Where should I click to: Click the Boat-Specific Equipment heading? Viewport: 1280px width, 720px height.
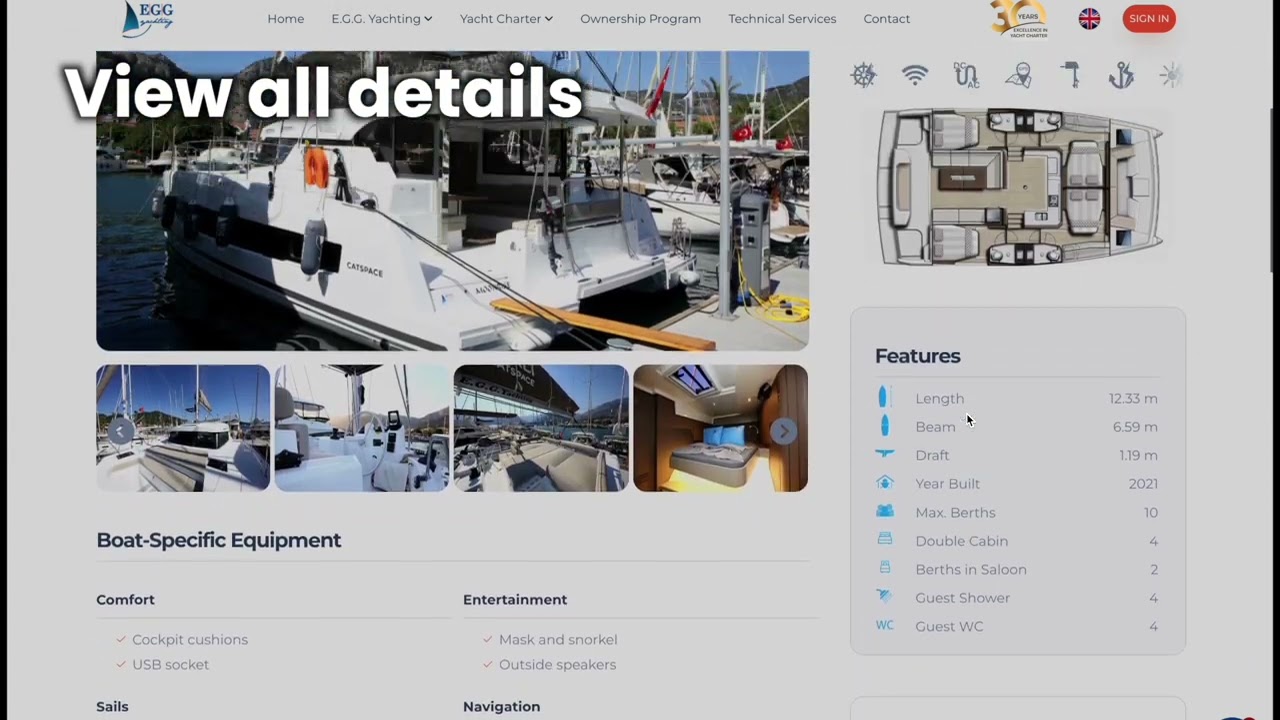218,540
